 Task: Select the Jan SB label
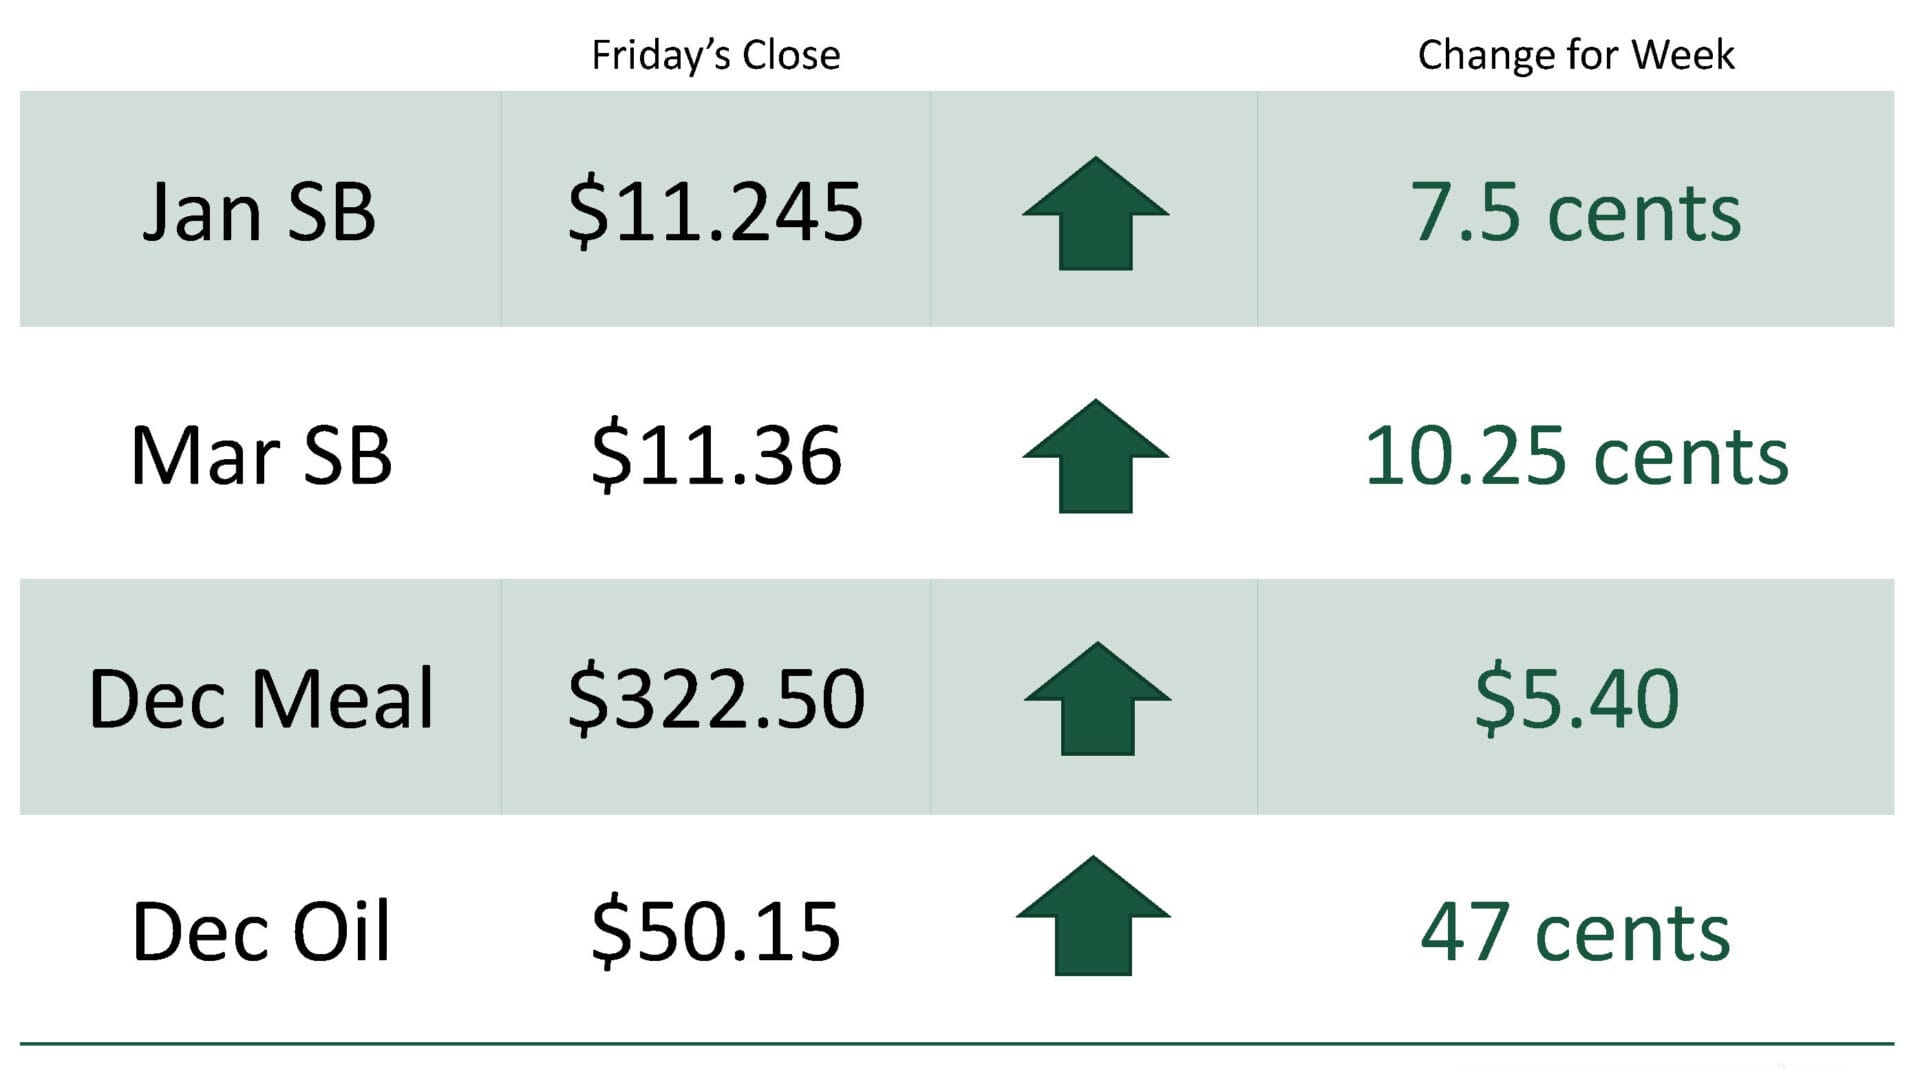[259, 212]
